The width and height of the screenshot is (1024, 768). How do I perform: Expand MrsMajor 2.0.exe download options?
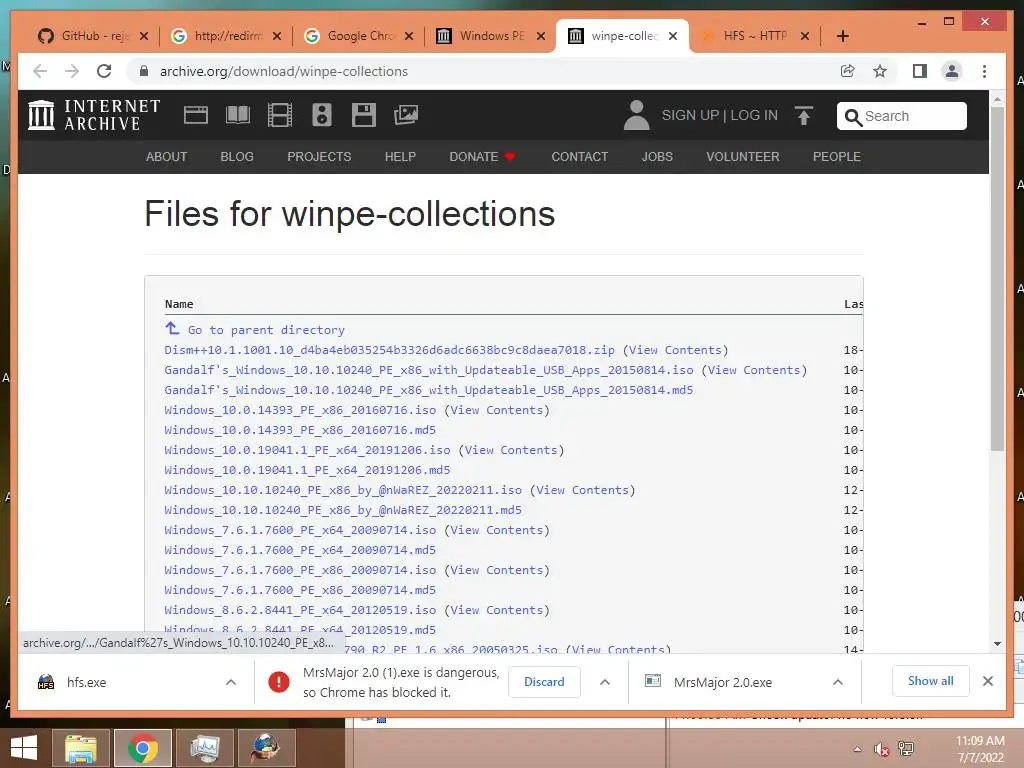(838, 682)
